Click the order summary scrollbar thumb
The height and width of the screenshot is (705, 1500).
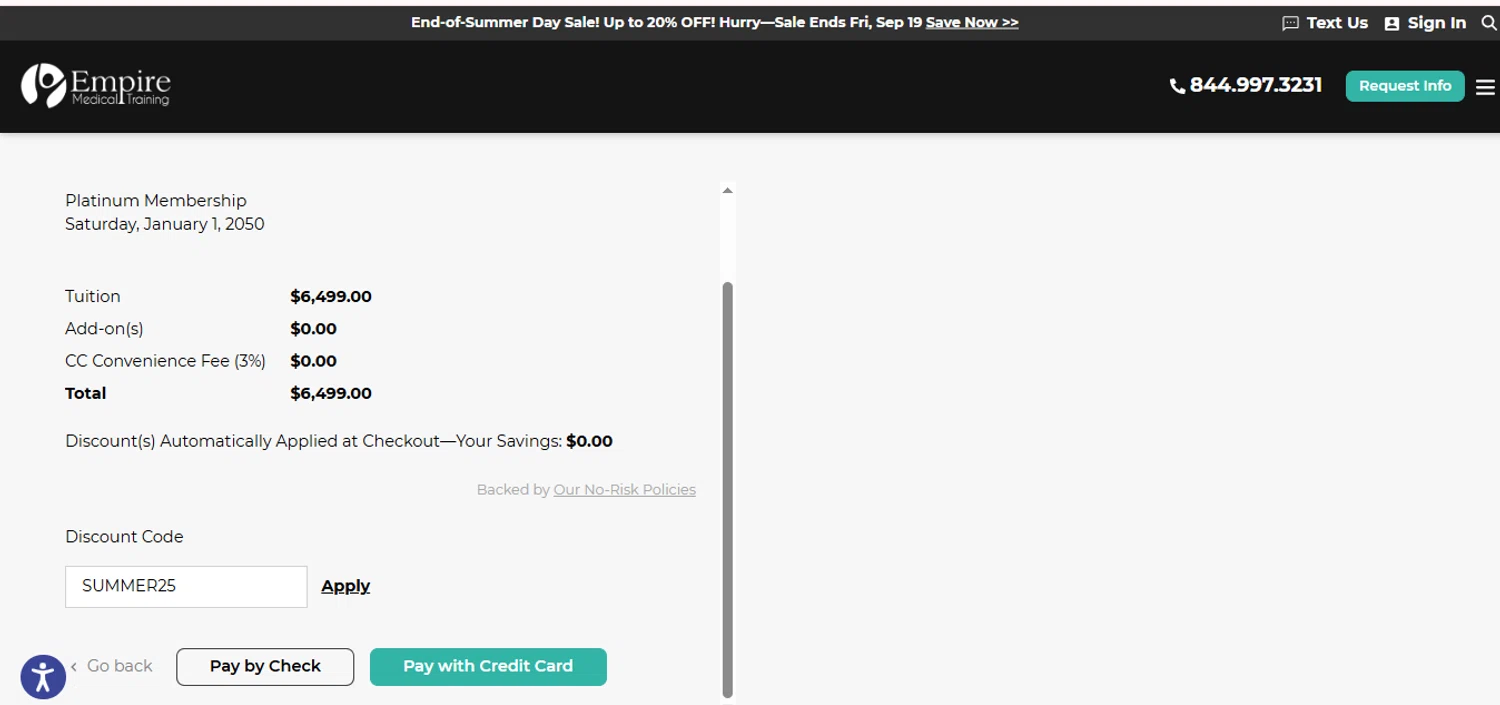pos(728,490)
